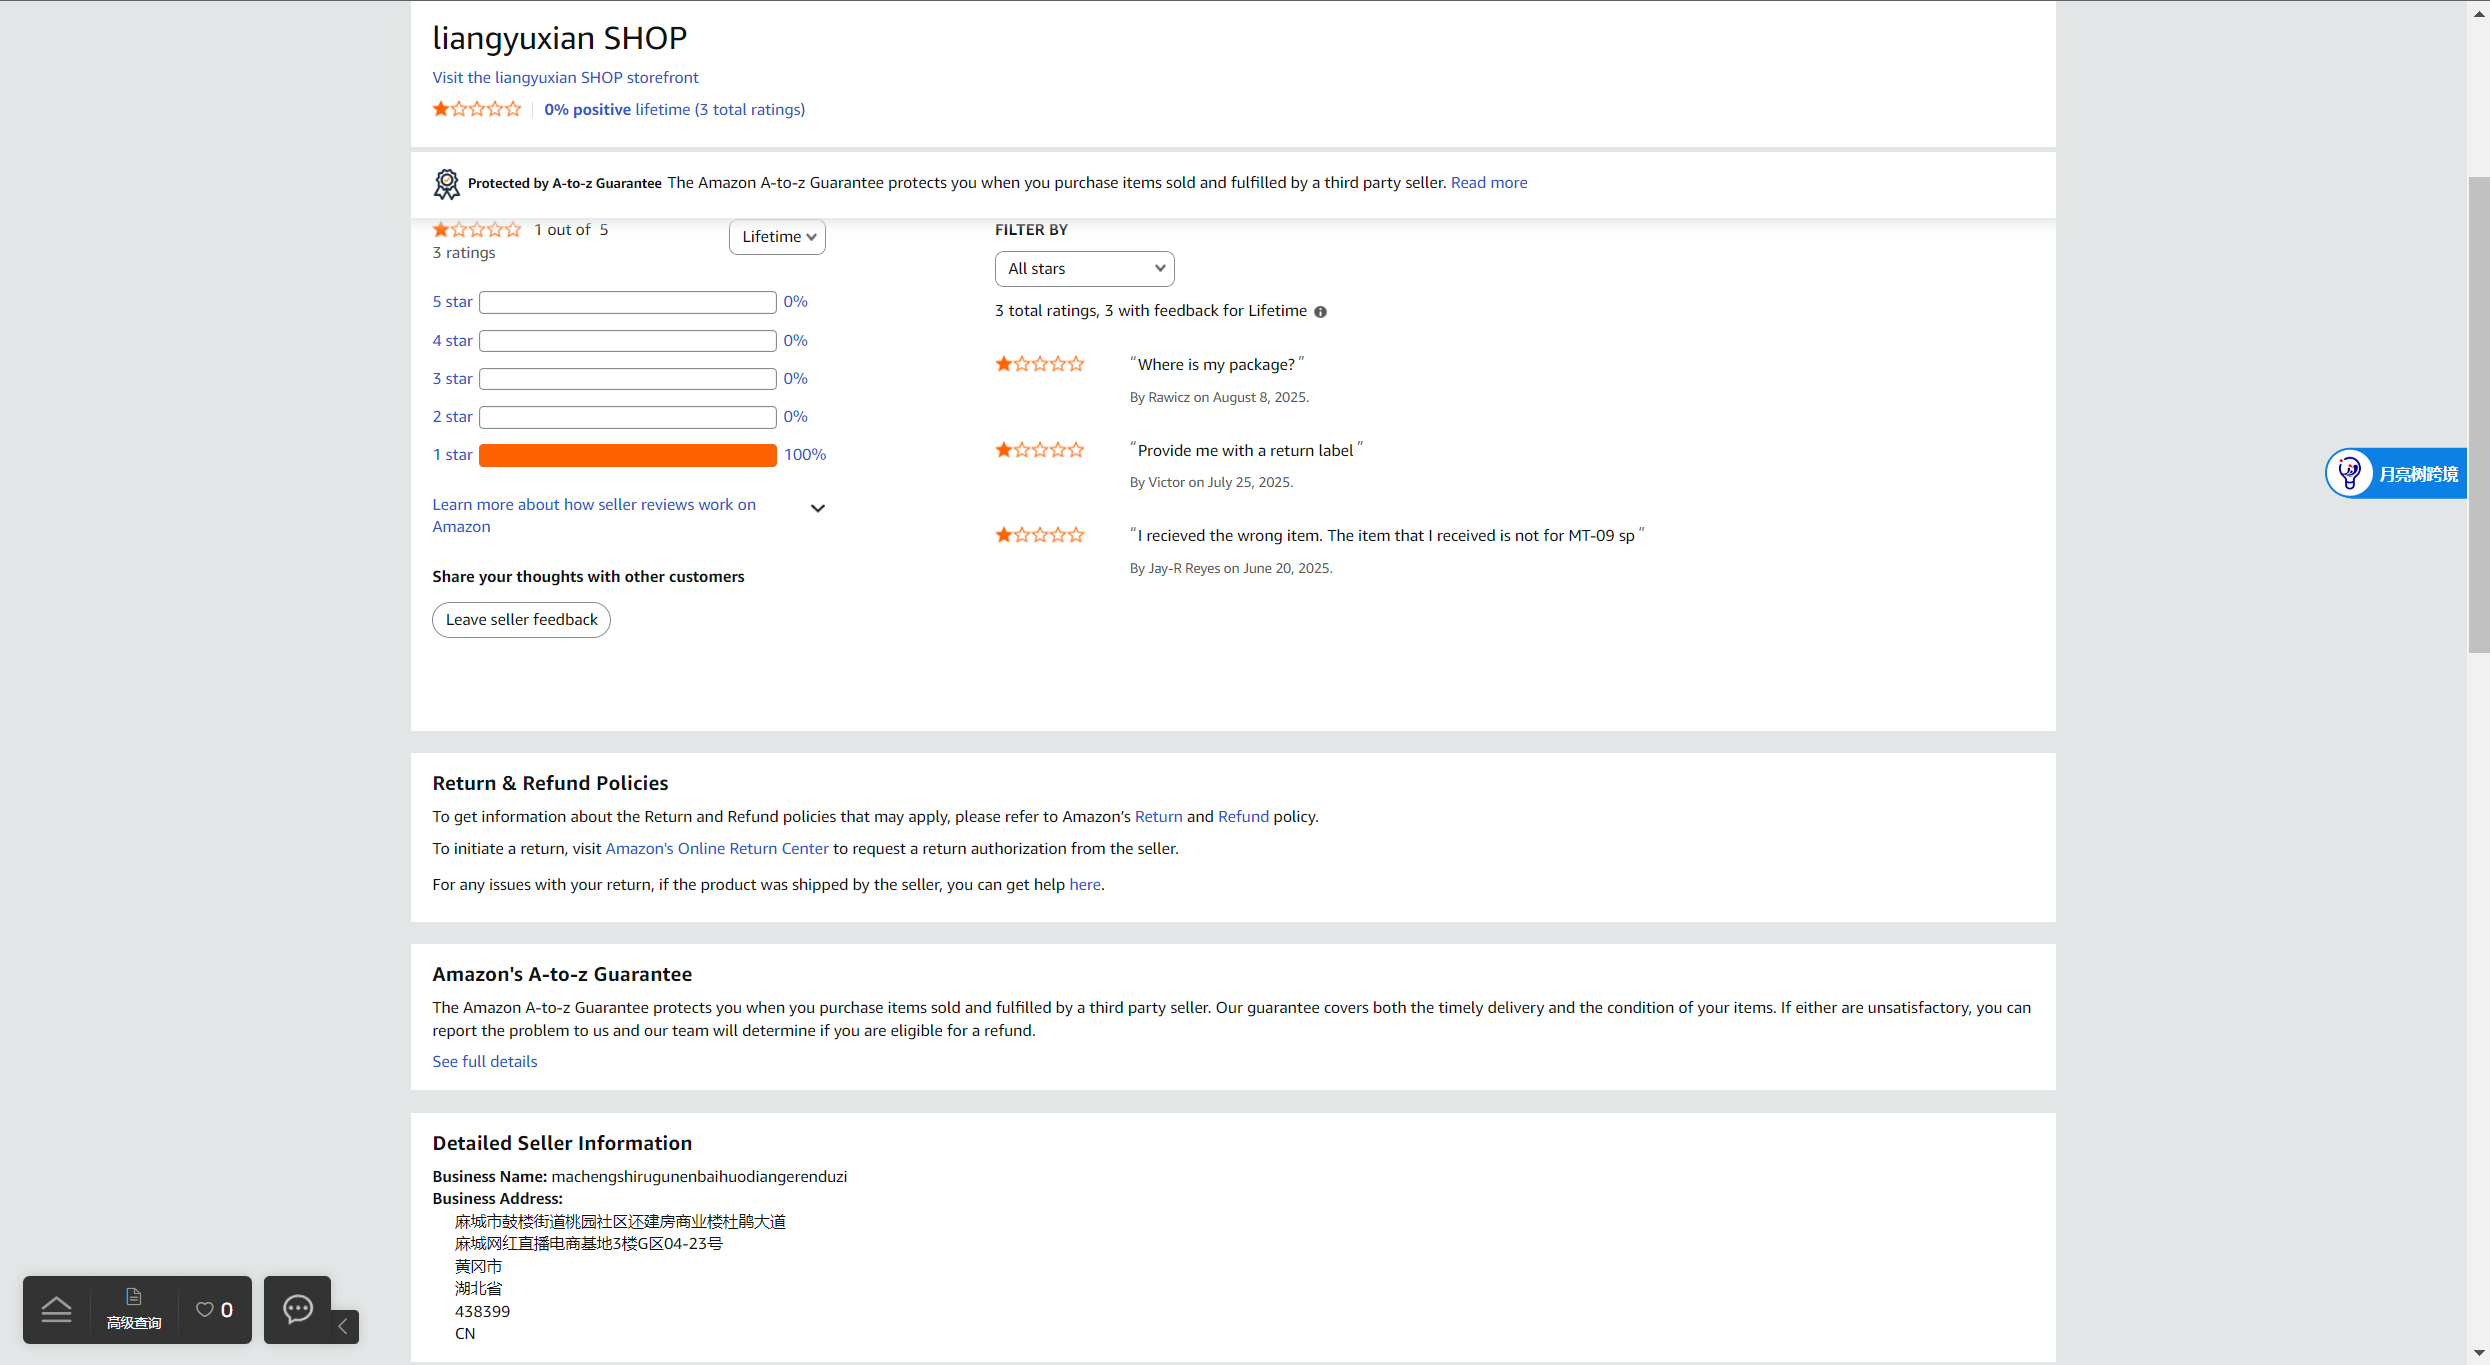Click the info icon beside feedback for Lifetime
The width and height of the screenshot is (2490, 1365).
coord(1320,312)
